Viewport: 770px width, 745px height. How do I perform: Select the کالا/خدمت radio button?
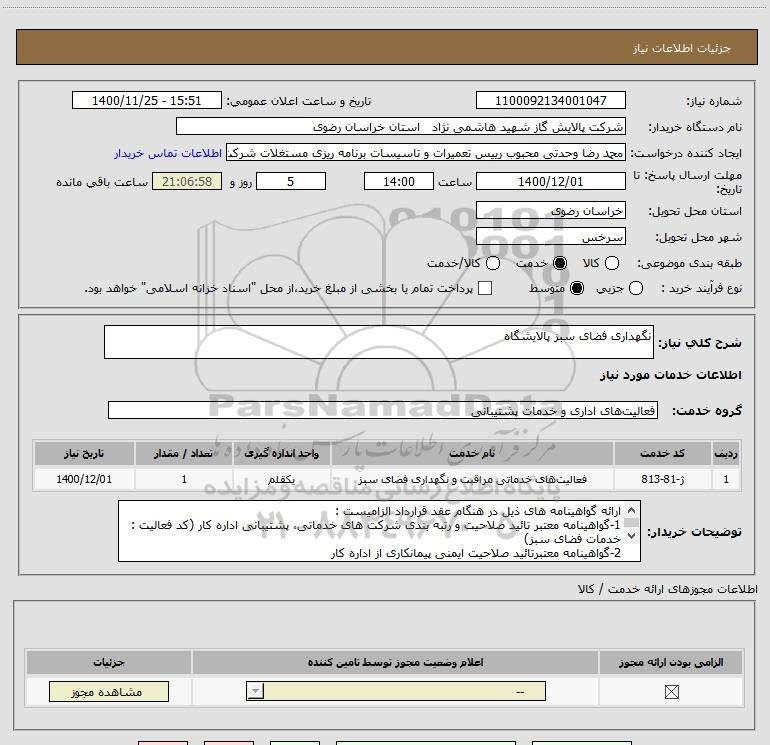tap(493, 263)
